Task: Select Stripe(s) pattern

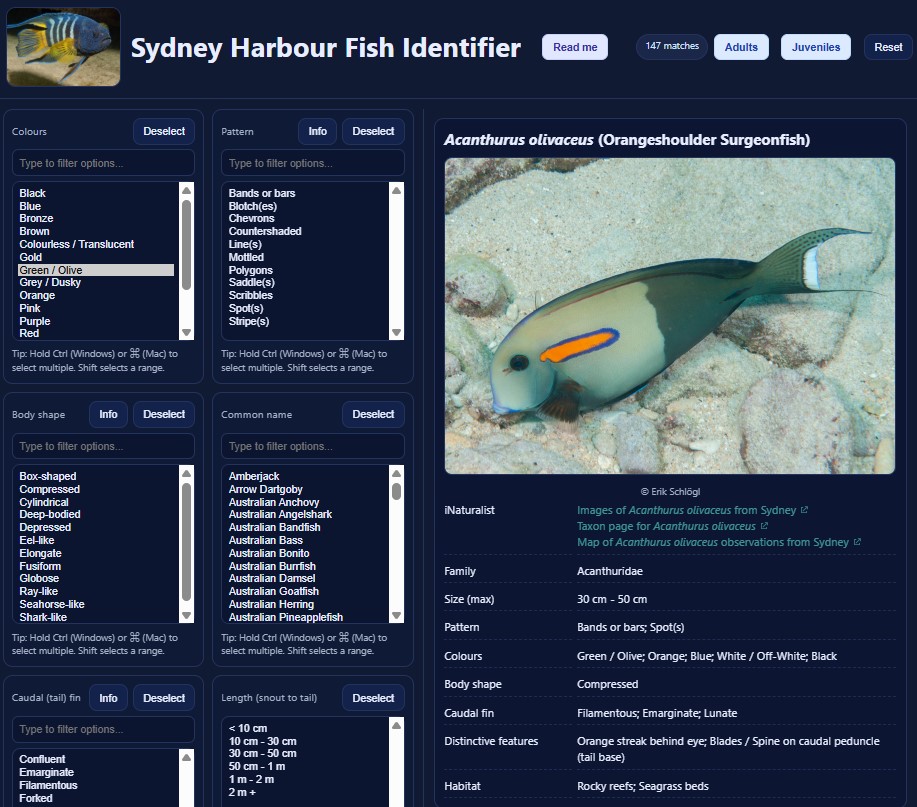Action: click(x=306, y=321)
